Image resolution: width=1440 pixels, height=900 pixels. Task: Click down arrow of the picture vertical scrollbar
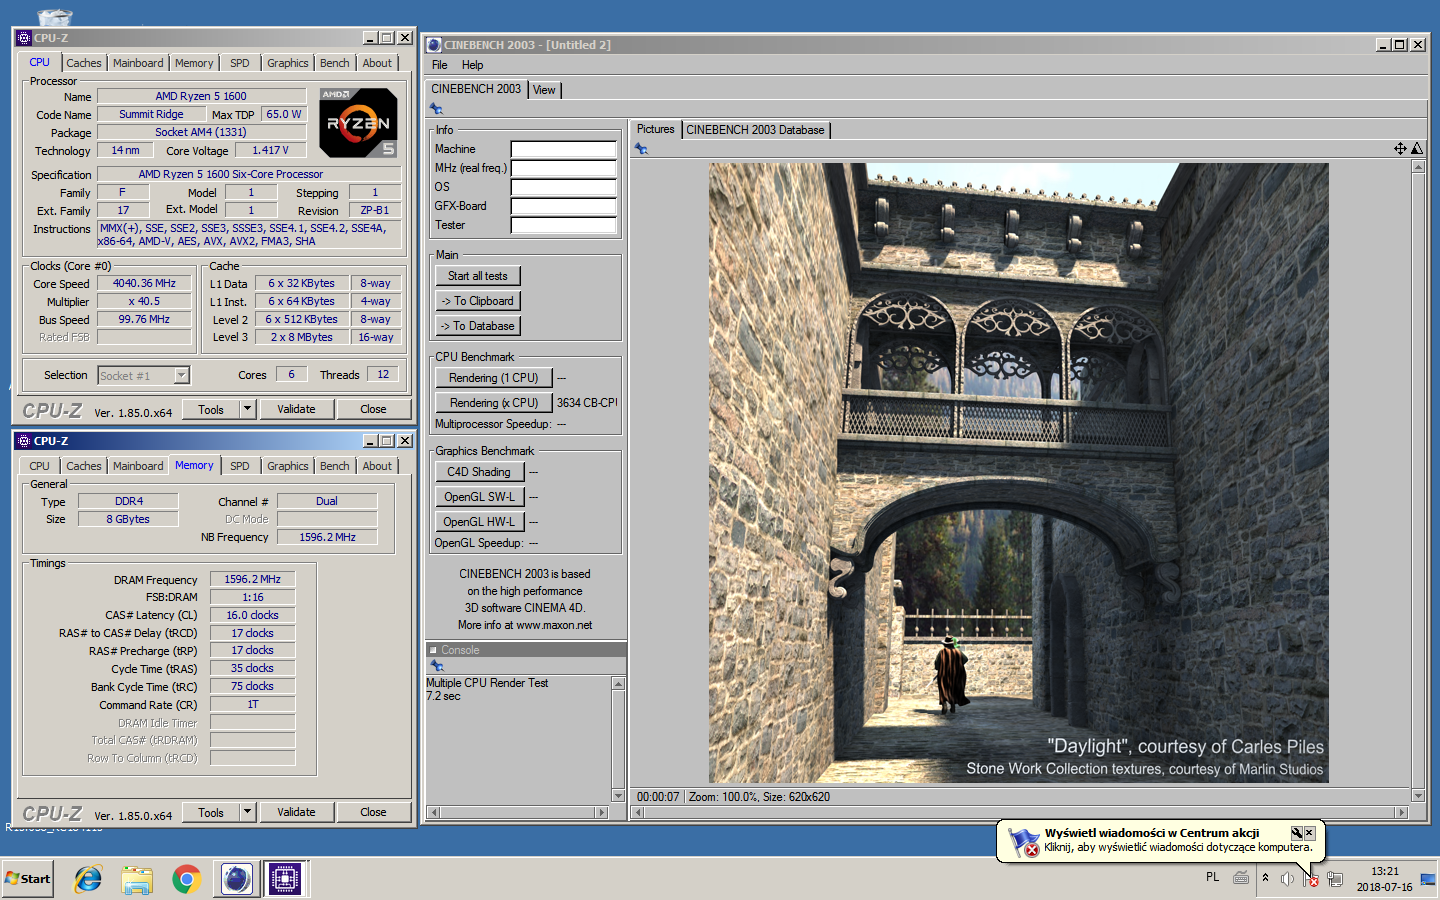tap(1418, 796)
